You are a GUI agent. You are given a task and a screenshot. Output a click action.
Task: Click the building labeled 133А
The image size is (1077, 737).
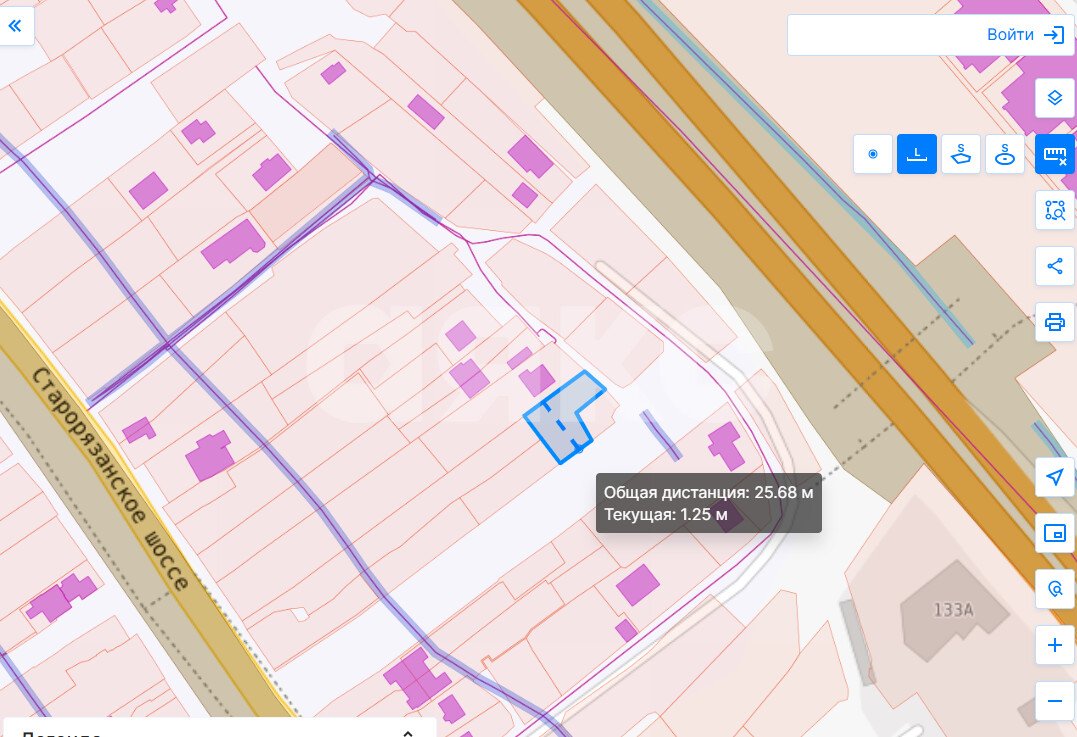(953, 609)
